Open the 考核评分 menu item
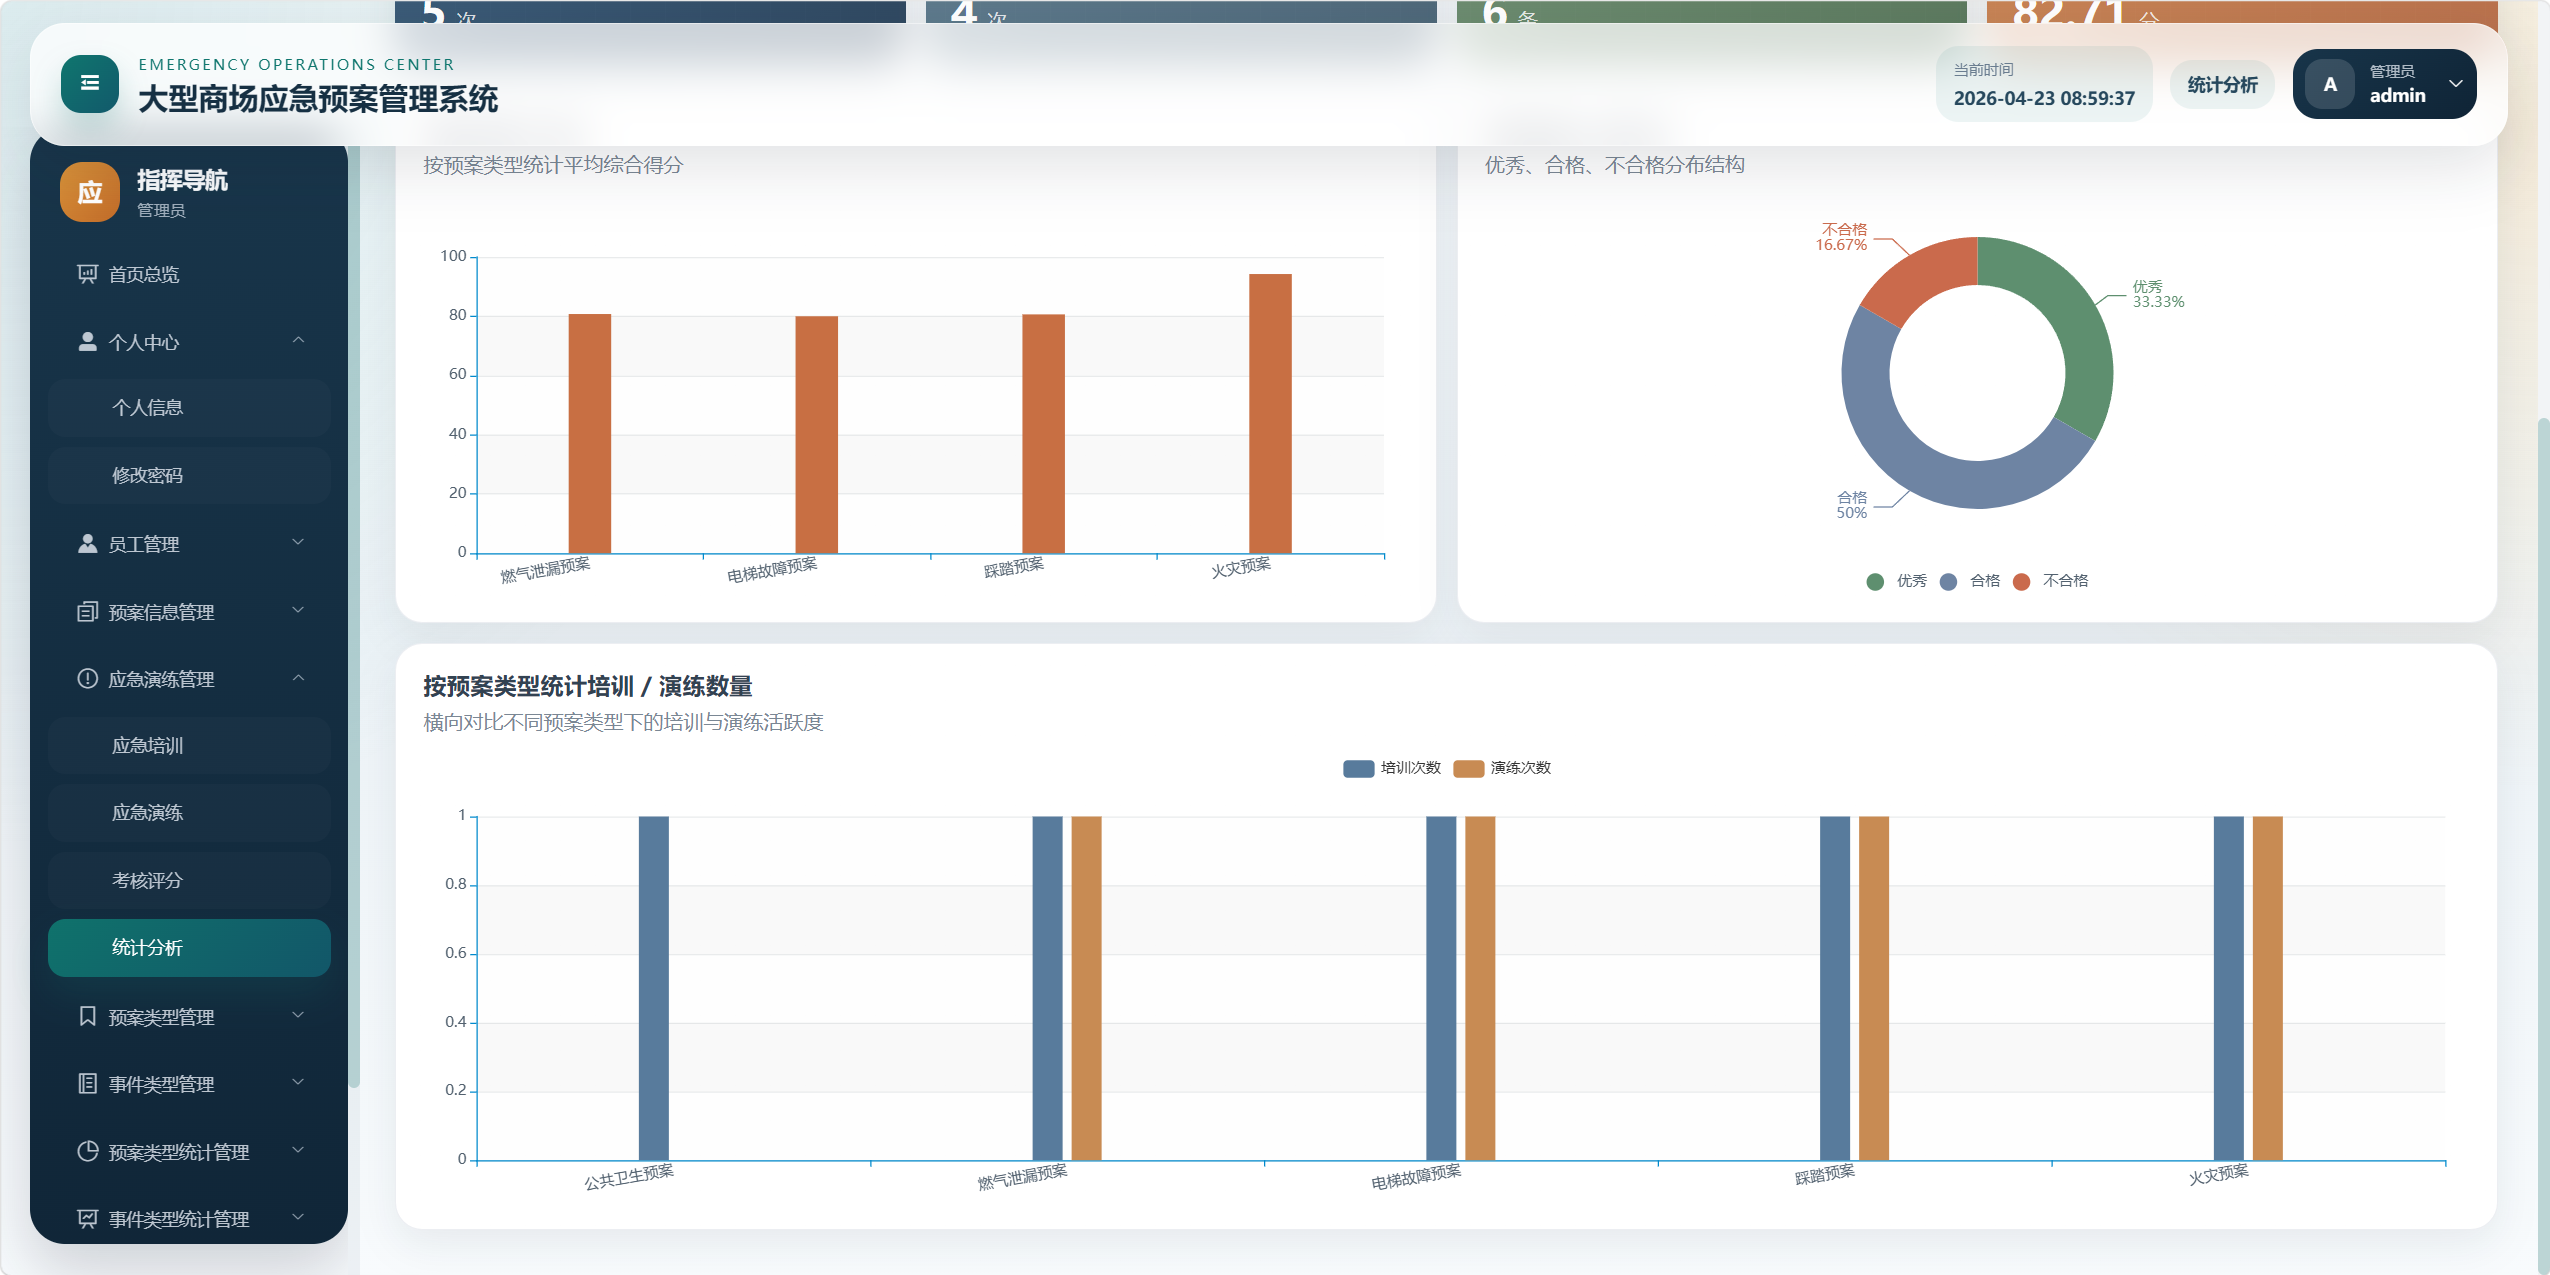 147,880
